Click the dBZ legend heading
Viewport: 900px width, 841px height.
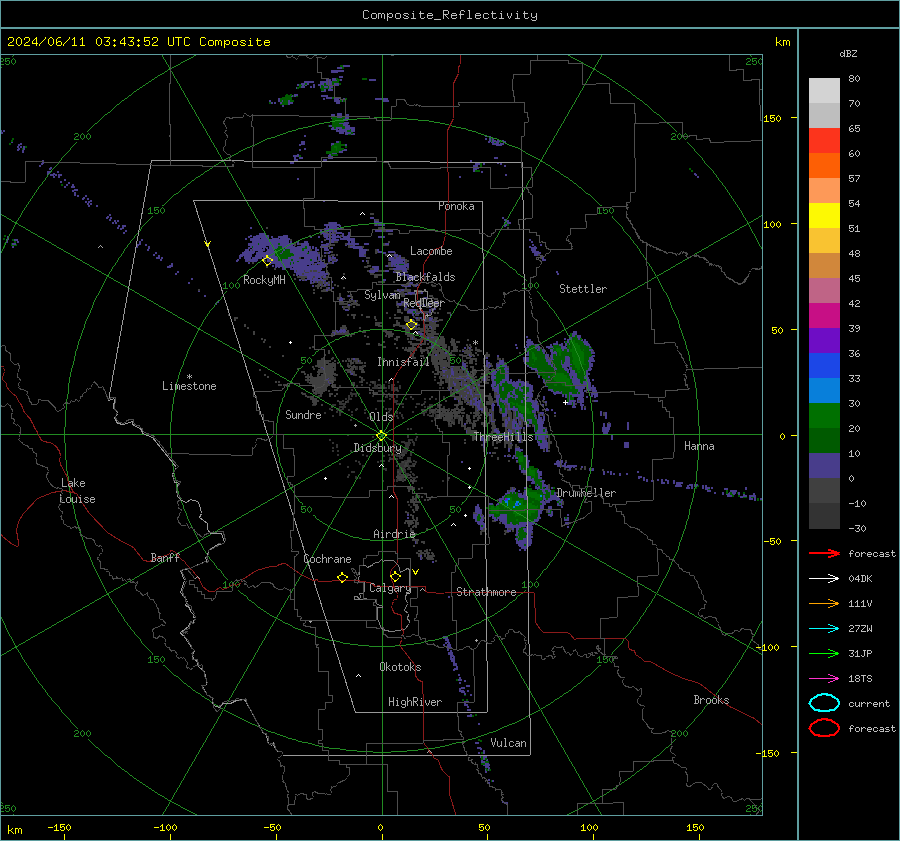click(x=848, y=53)
